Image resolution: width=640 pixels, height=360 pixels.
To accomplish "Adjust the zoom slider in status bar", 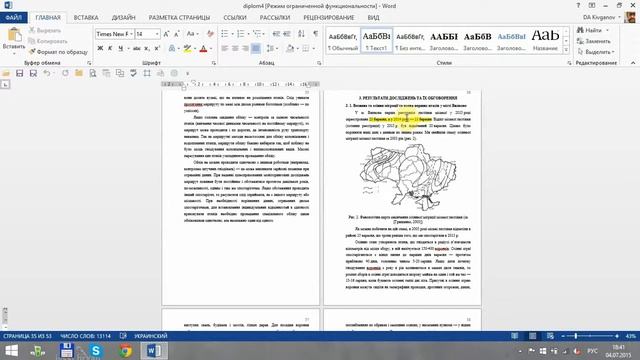I will point(576,336).
